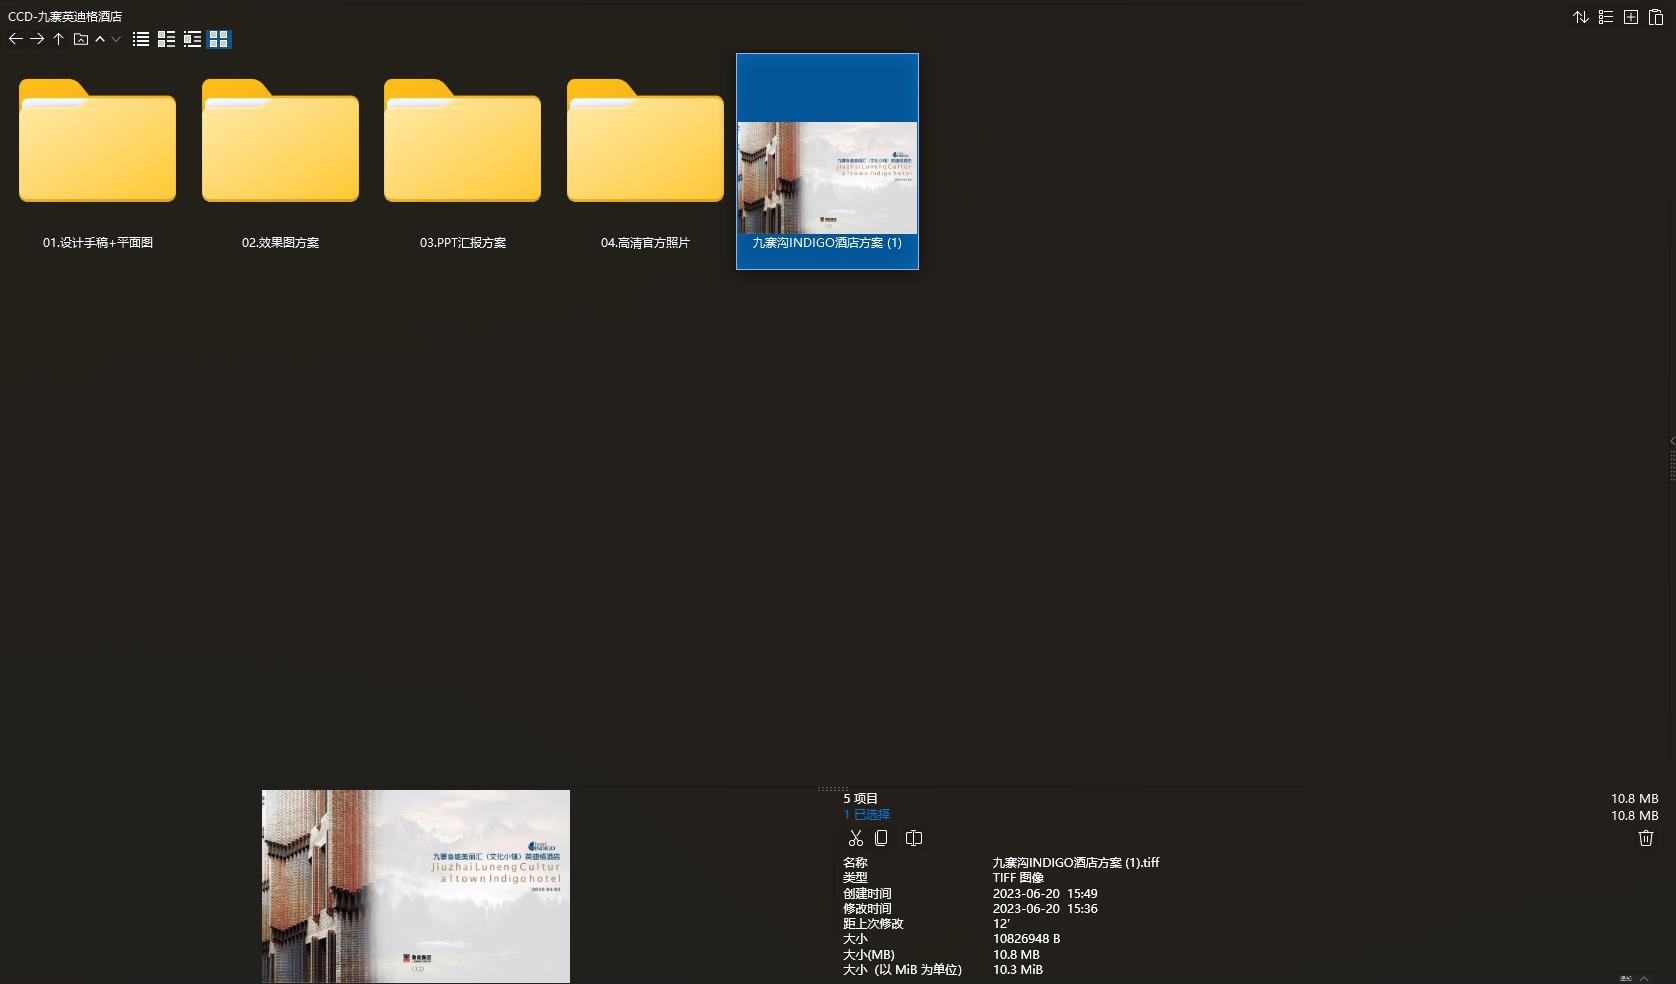
Task: Click the folder root navigation icon
Action: pyautogui.click(x=81, y=39)
